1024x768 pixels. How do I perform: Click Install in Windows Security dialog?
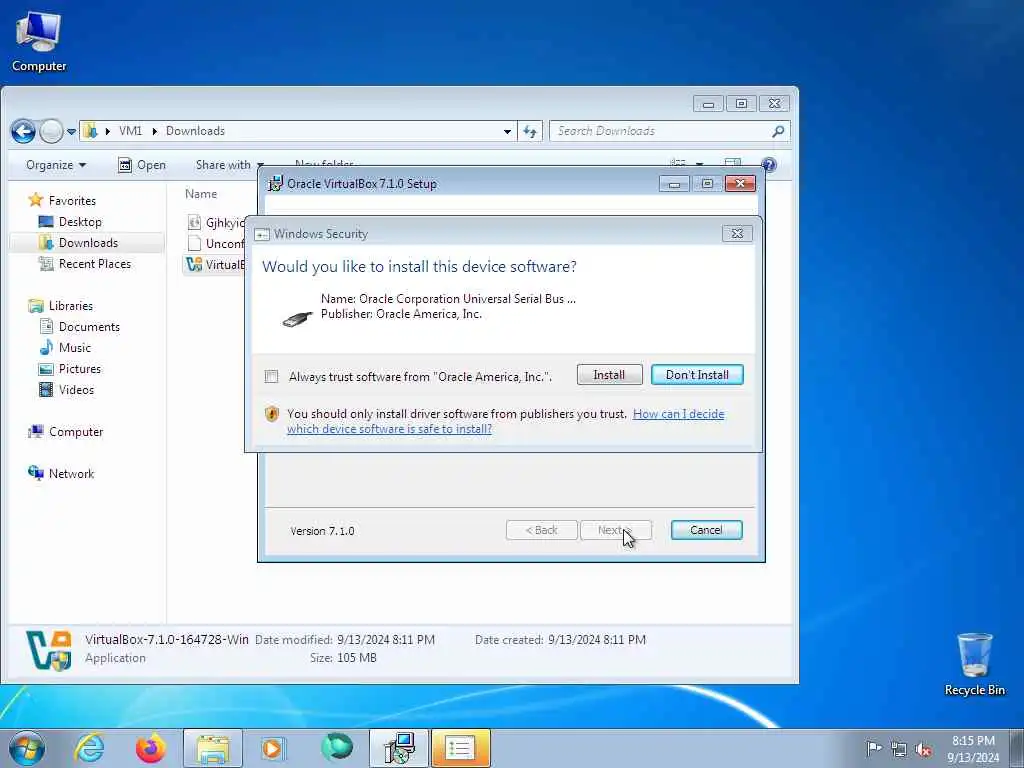point(609,375)
